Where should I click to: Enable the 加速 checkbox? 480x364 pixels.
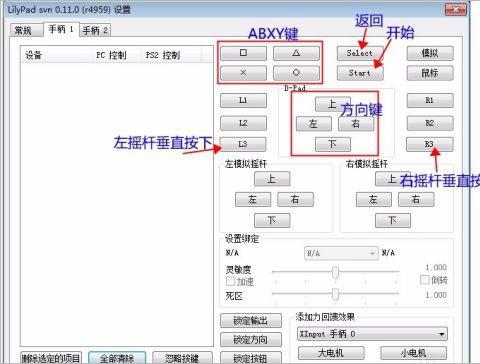pyautogui.click(x=230, y=281)
